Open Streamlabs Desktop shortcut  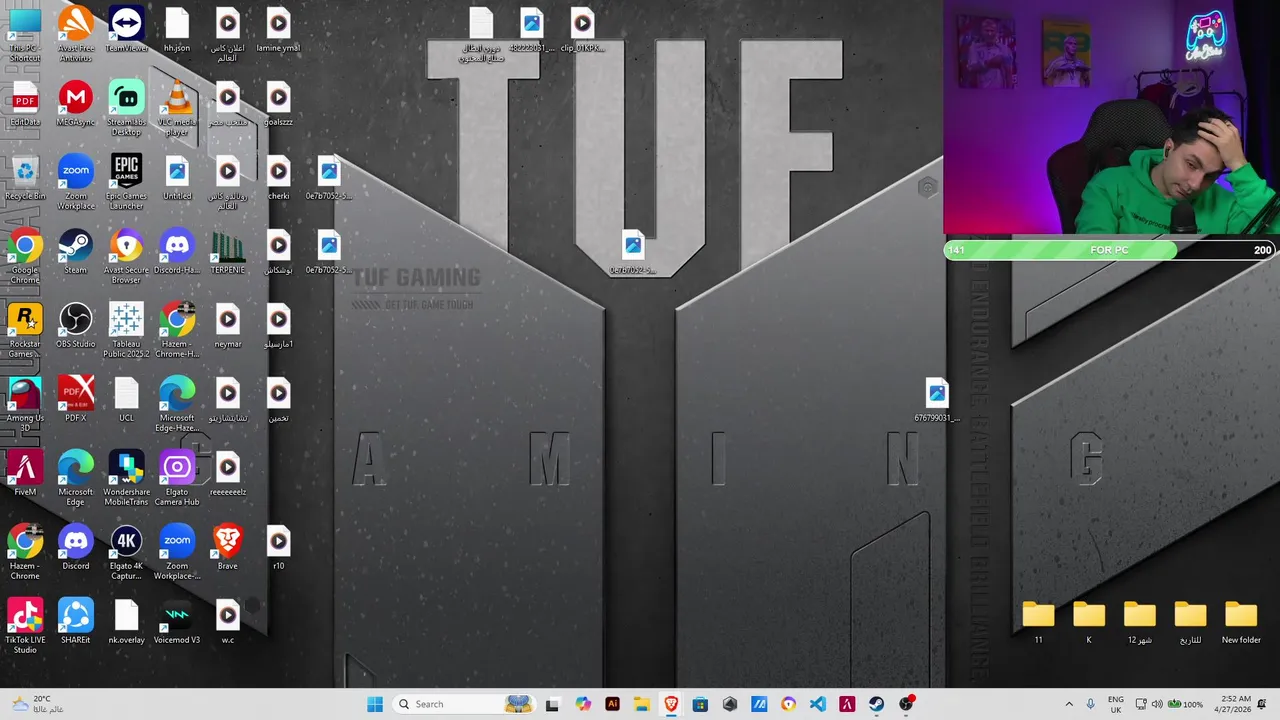click(126, 108)
